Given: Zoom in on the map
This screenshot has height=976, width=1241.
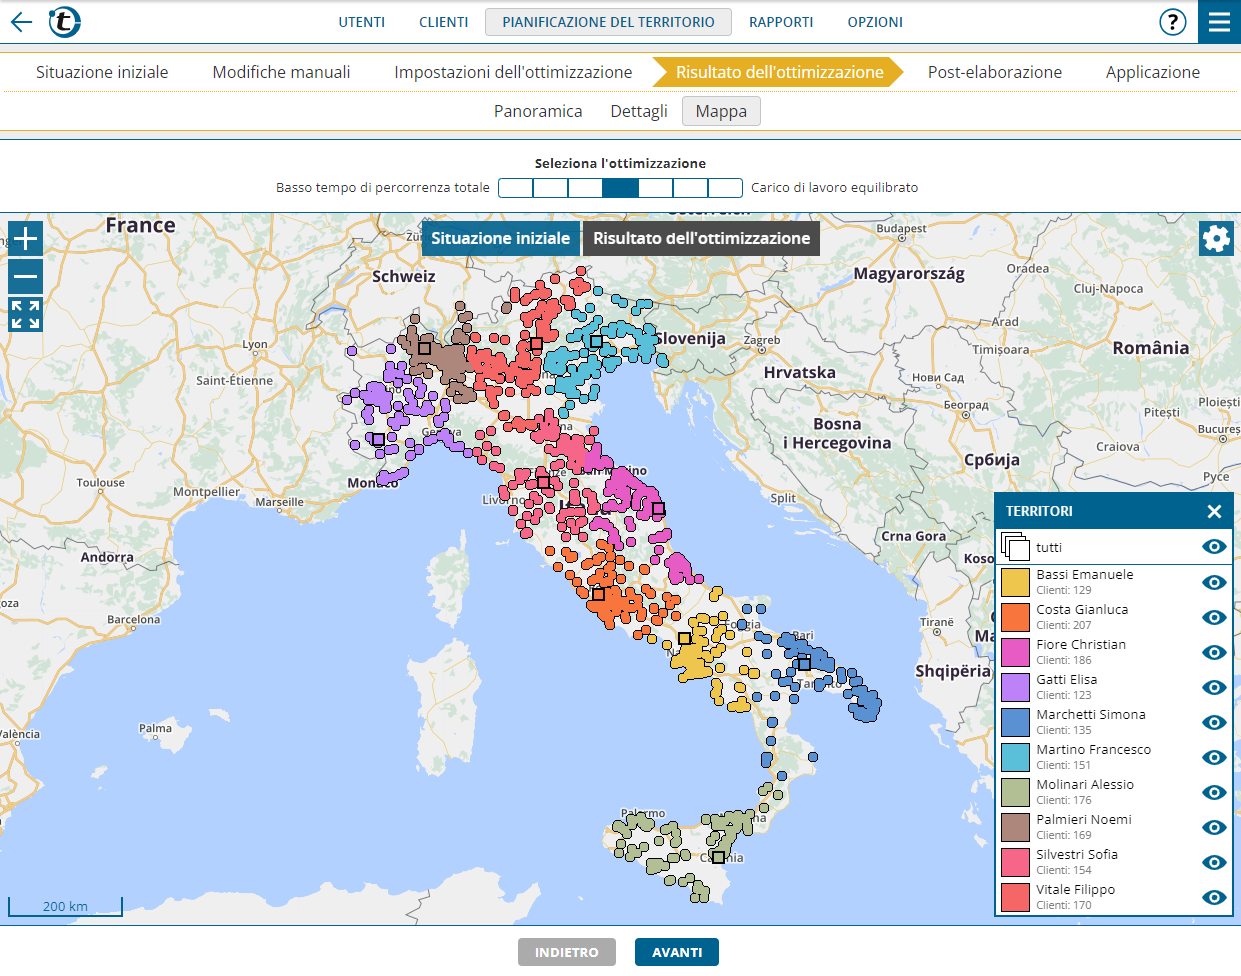Looking at the screenshot, I should pyautogui.click(x=26, y=238).
